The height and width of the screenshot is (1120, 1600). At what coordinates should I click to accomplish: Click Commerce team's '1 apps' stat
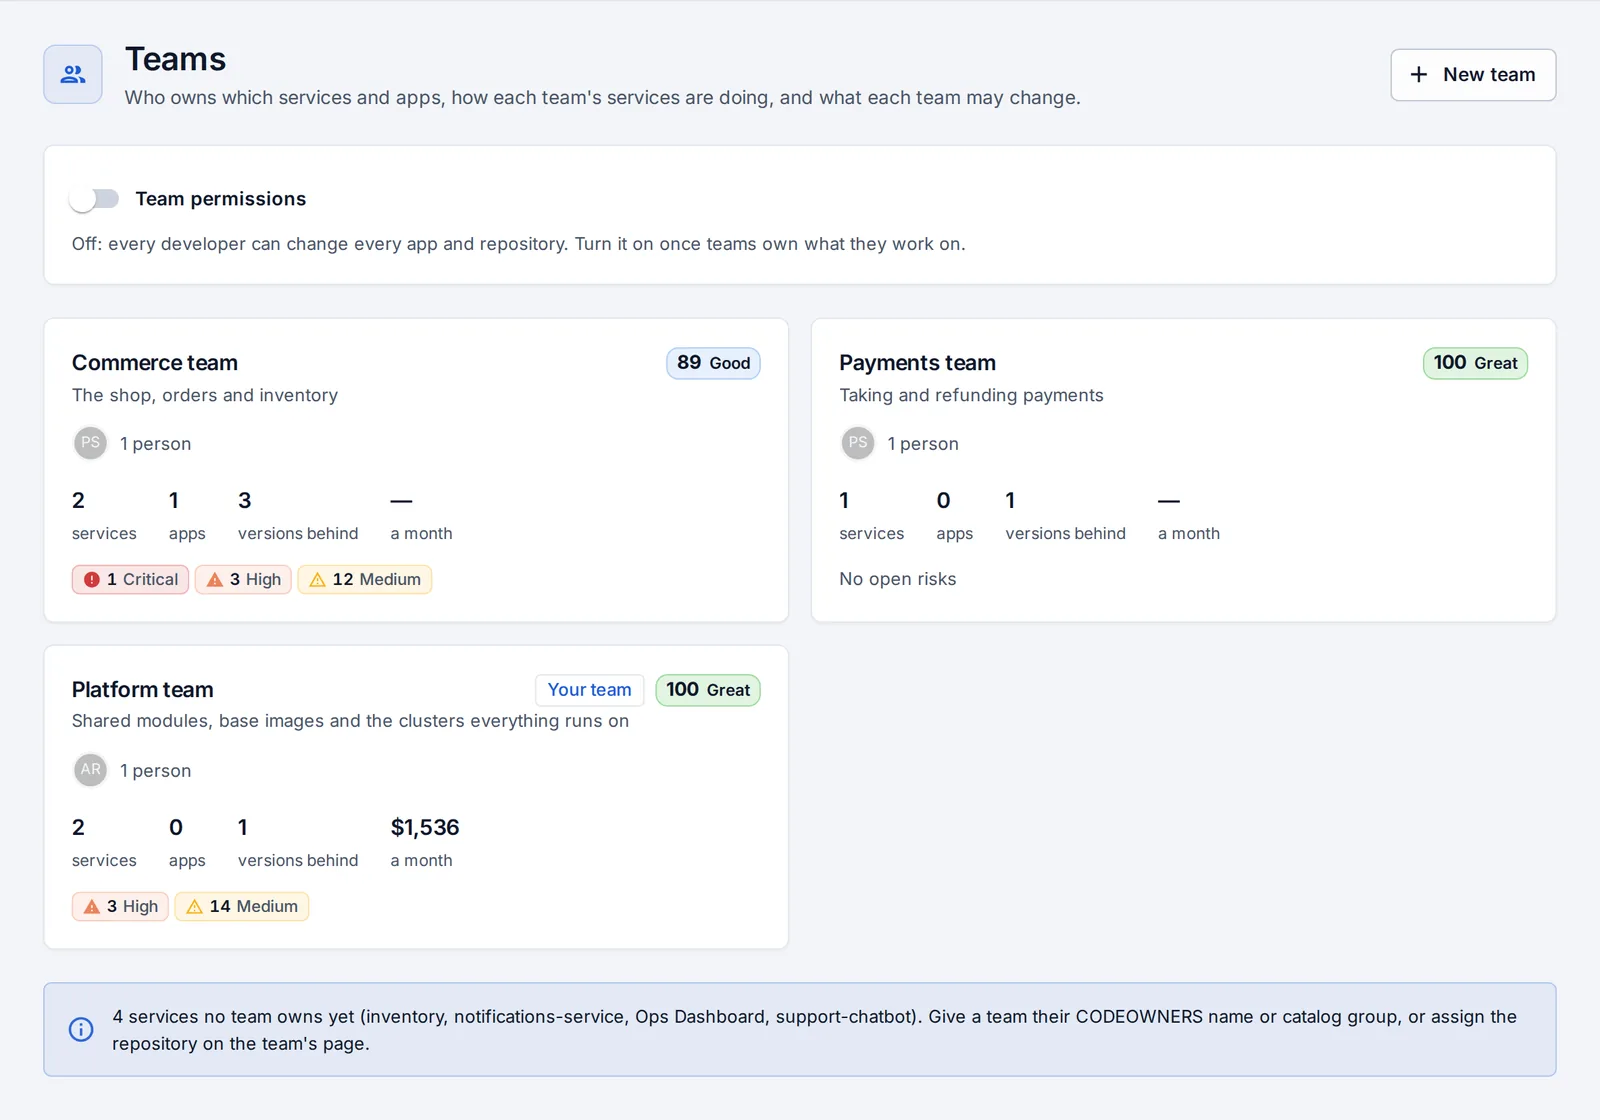tap(187, 515)
